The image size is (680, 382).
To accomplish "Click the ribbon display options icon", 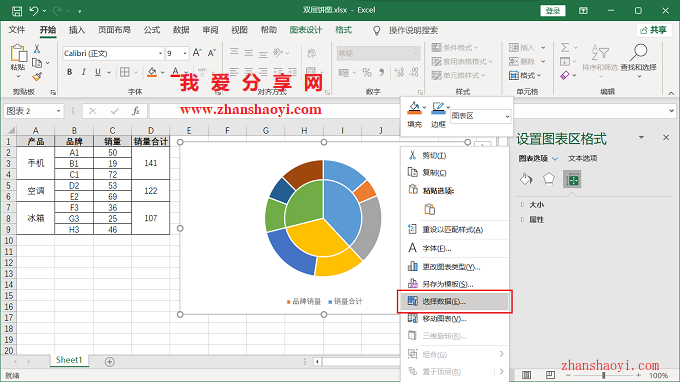I will tap(583, 11).
